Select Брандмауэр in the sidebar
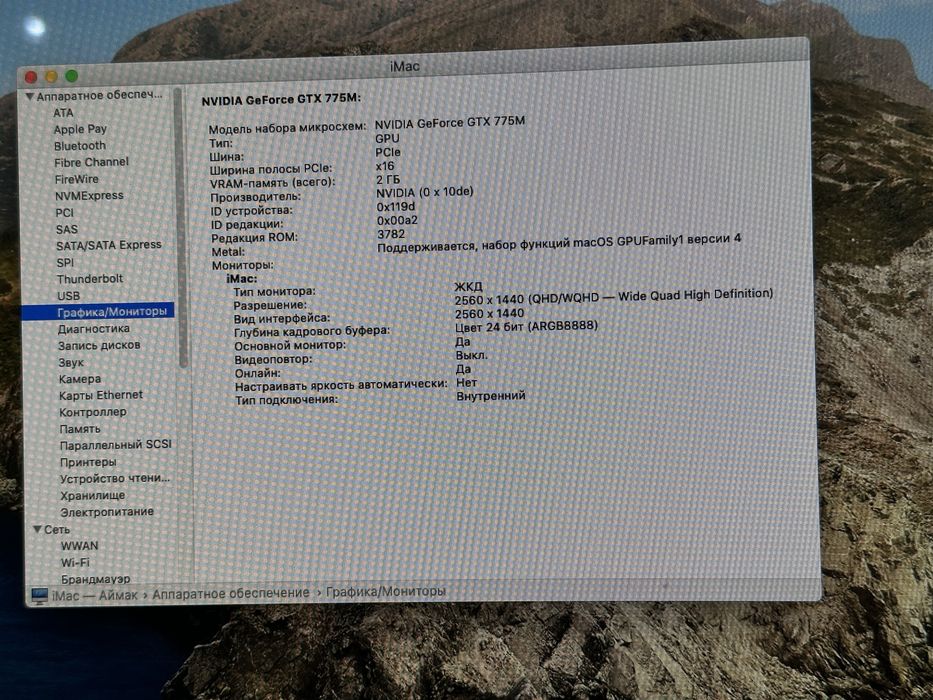933x700 pixels. [x=95, y=579]
